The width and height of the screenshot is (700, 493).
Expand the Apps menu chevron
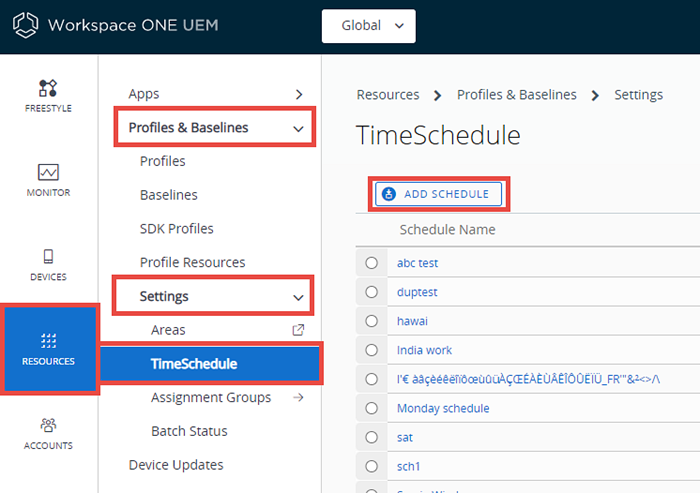pyautogui.click(x=299, y=94)
